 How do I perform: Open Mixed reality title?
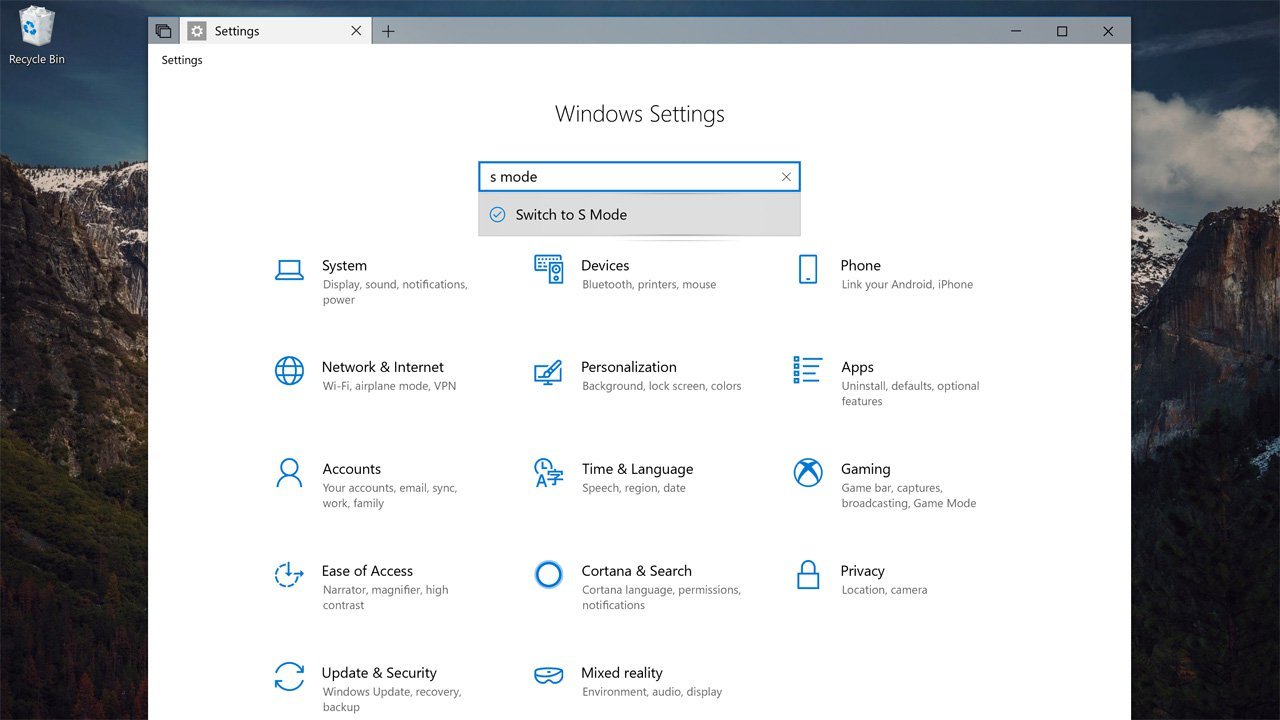[622, 673]
